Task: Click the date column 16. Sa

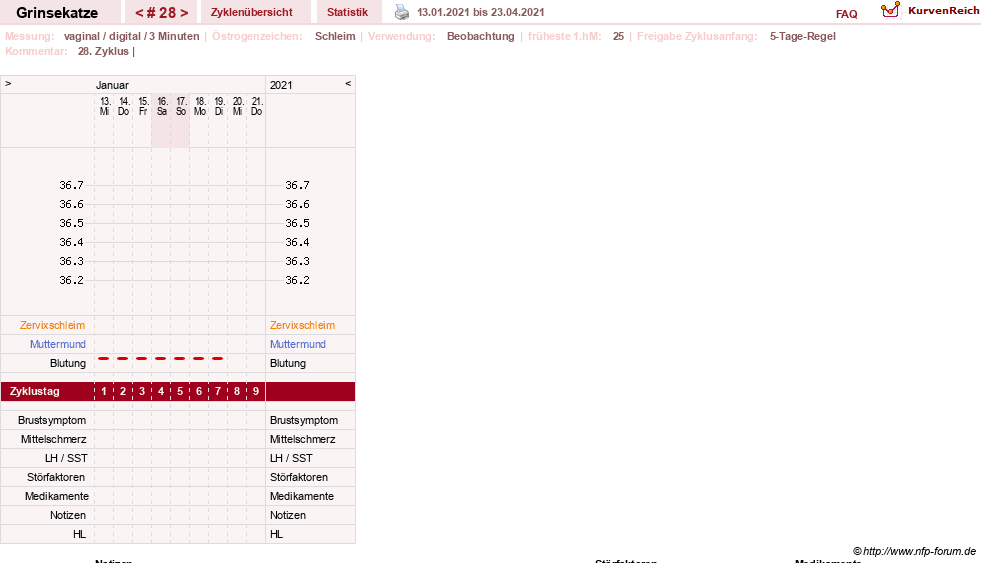Action: (x=162, y=106)
